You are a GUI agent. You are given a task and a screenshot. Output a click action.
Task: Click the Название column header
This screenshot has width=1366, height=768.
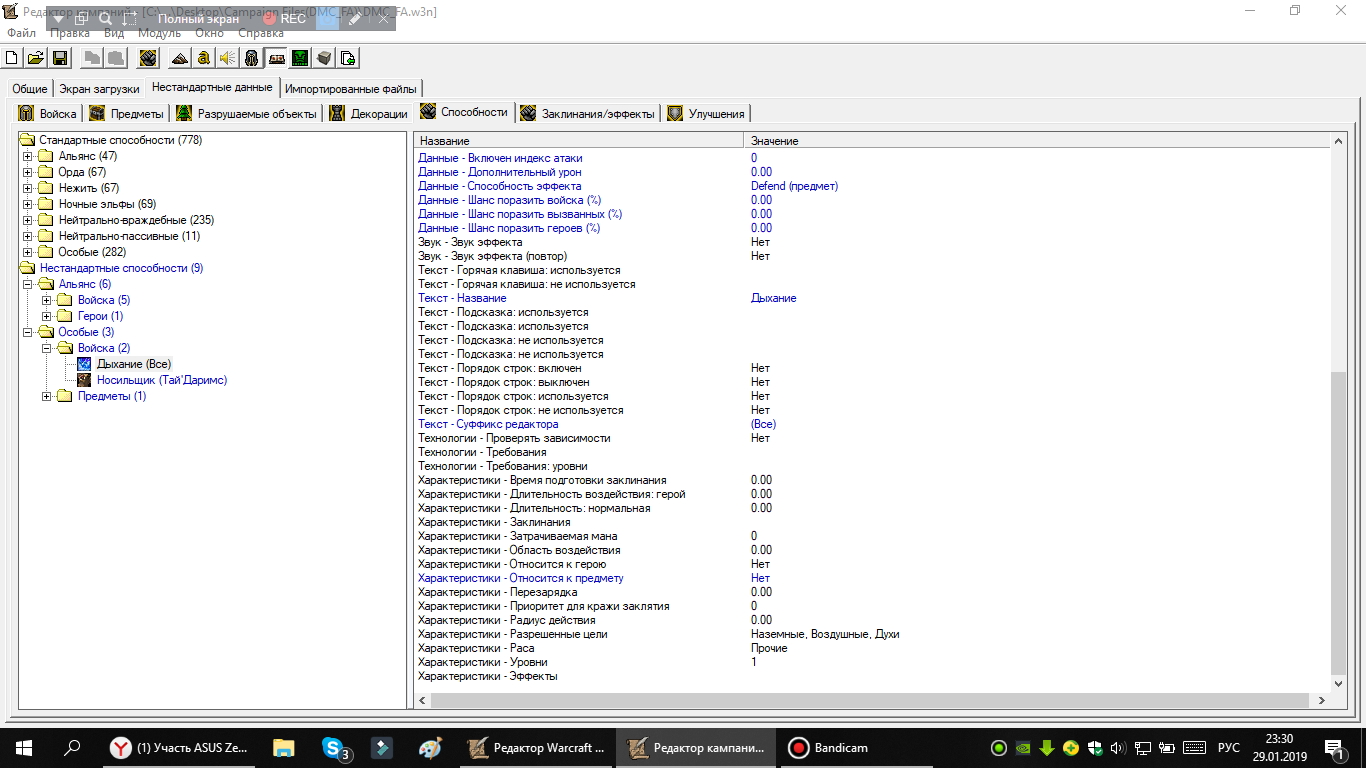579,141
